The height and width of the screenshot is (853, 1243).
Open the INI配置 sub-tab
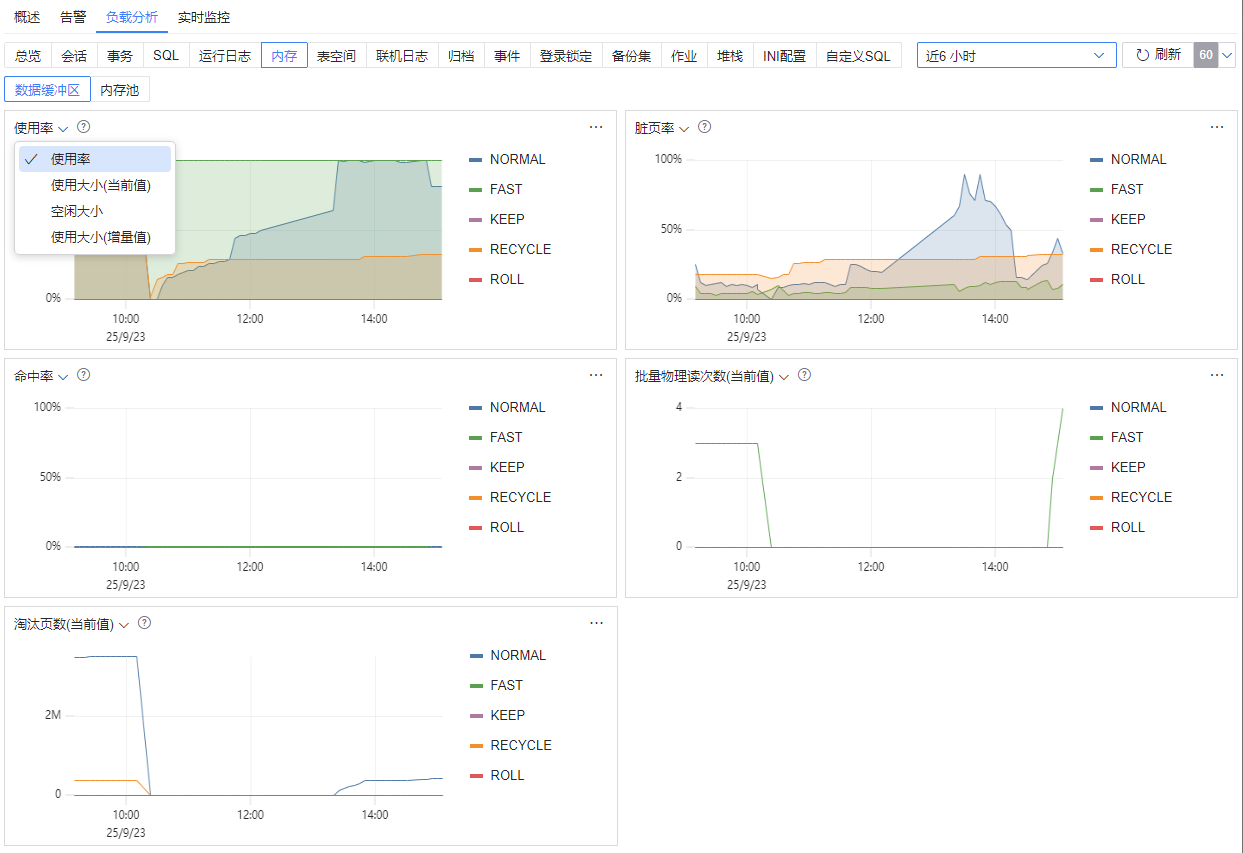pyautogui.click(x=784, y=56)
